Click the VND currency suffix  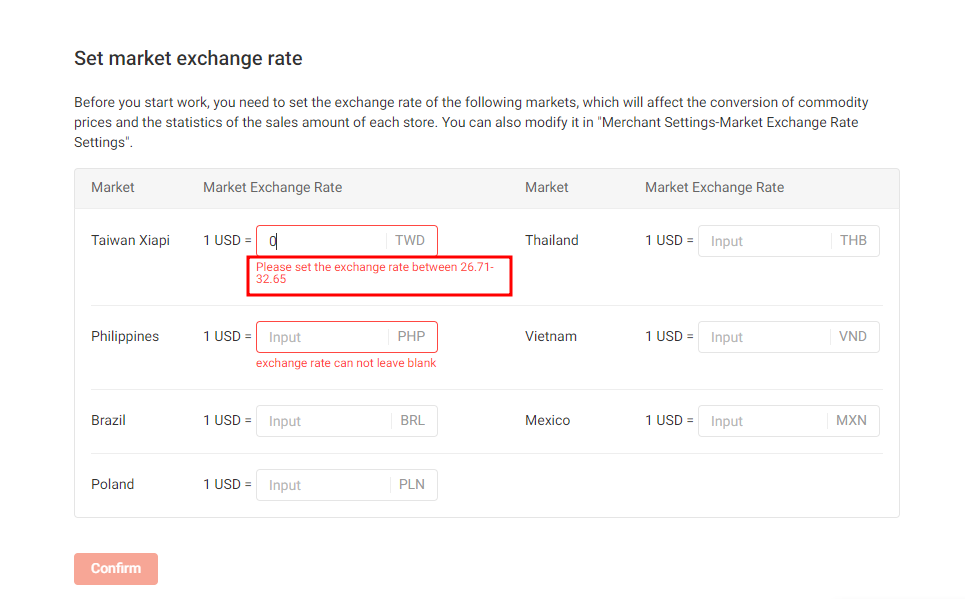point(852,337)
